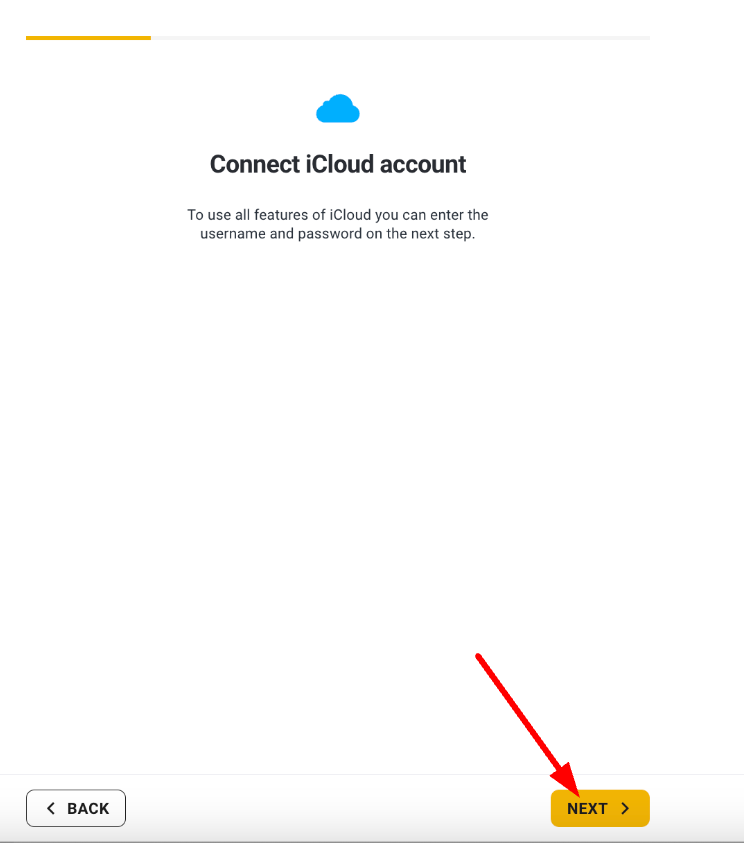Click the "username and password" text line
Viewport: 744px width, 846px height.
338,234
